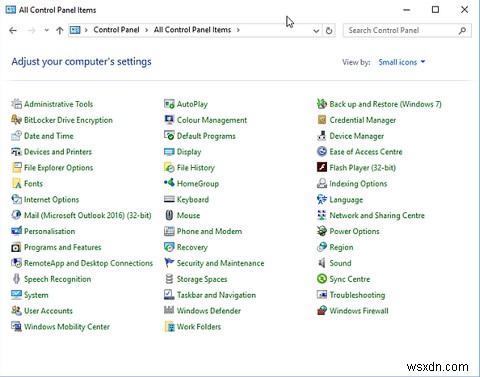The image size is (480, 377).
Task: Open the View by Small icons dropdown
Action: [x=402, y=62]
